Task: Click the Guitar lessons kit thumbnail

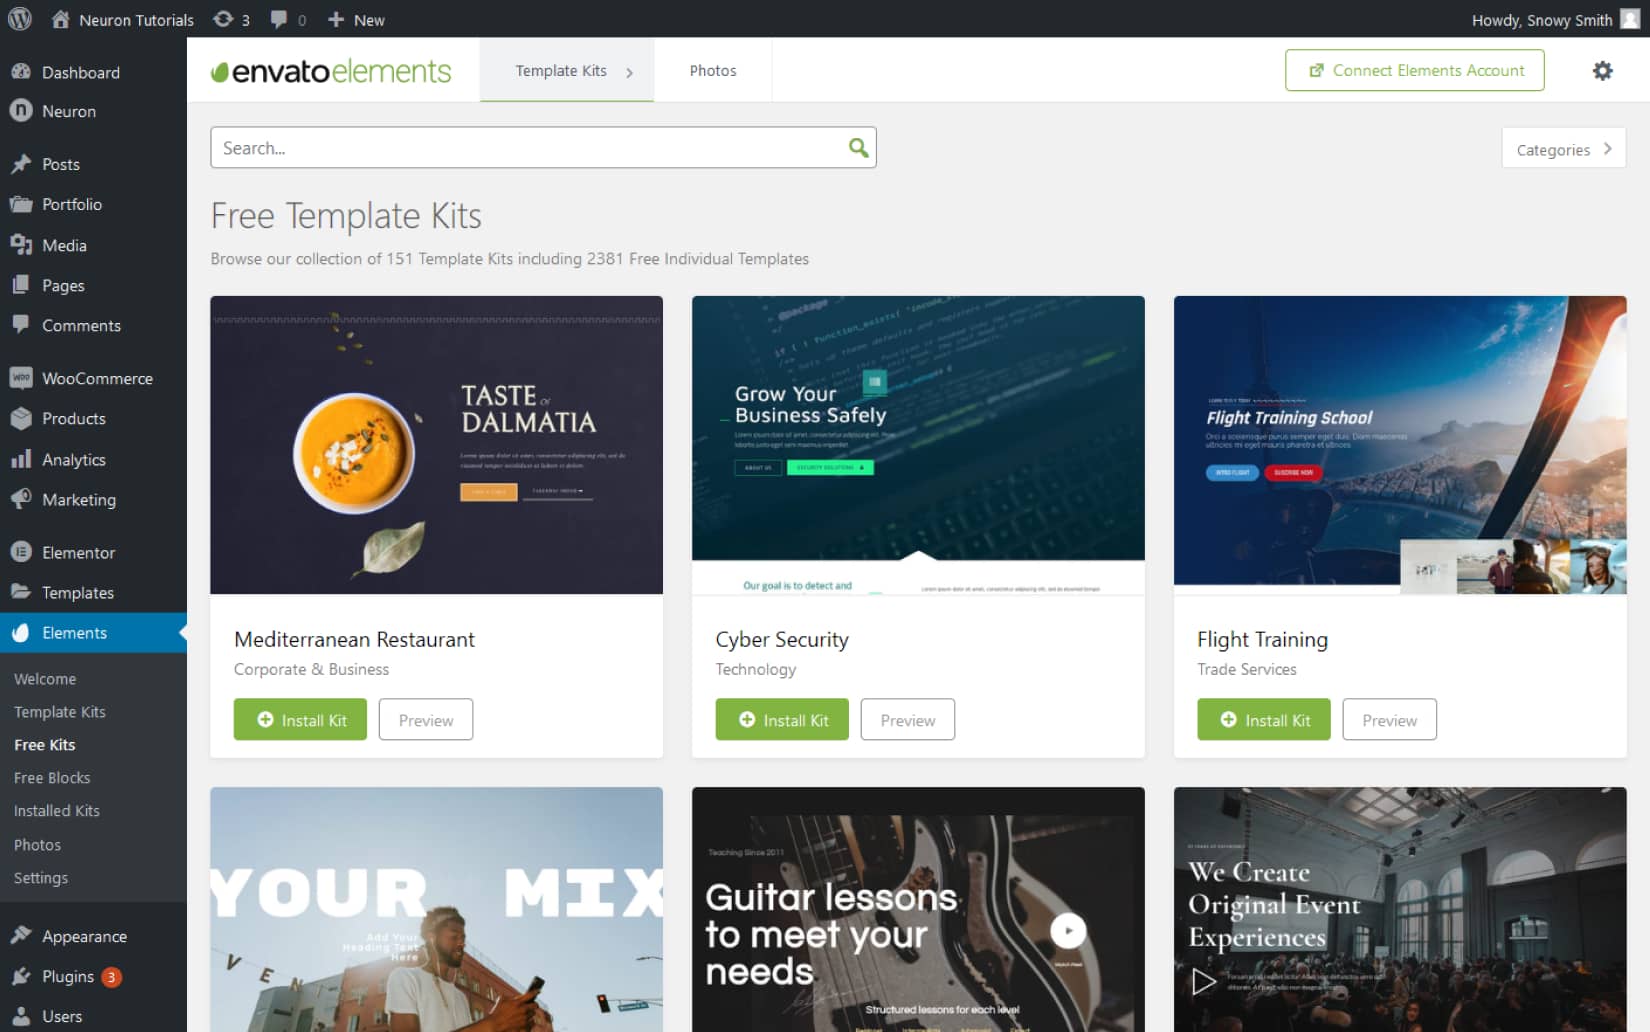Action: 917,910
